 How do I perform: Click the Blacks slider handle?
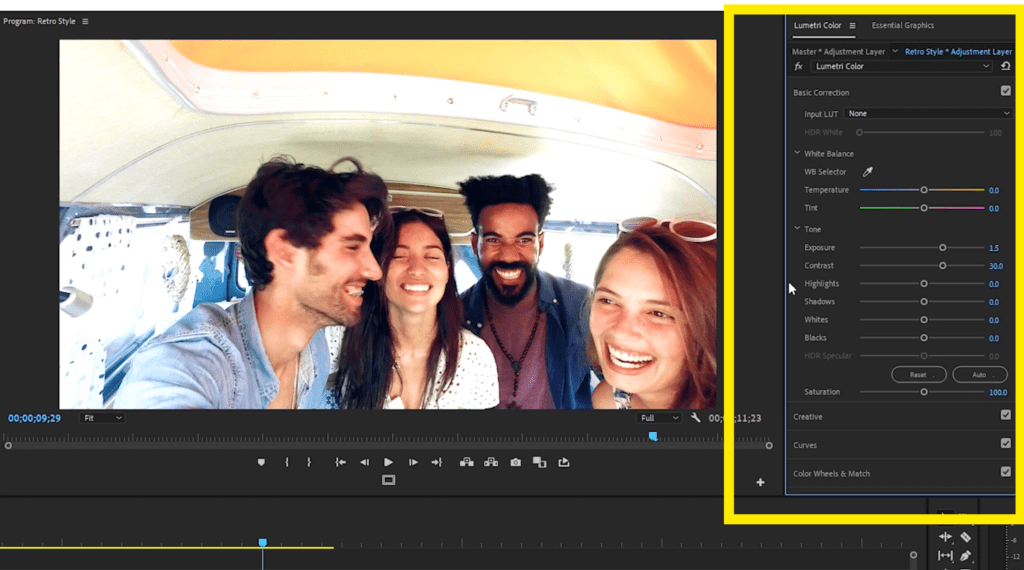924,338
